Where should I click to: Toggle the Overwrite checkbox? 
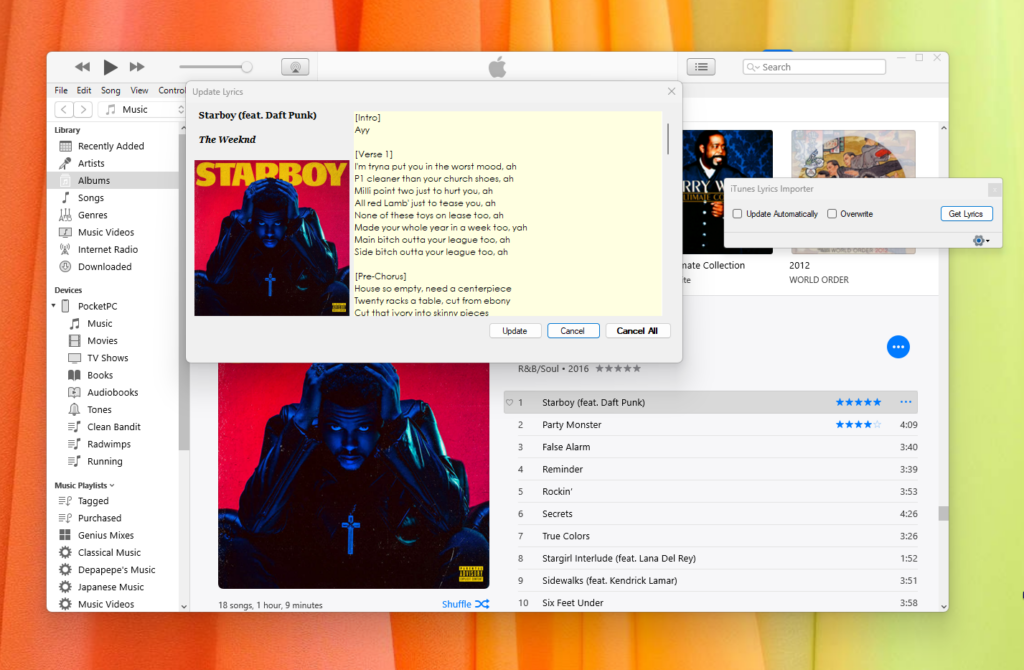(832, 214)
